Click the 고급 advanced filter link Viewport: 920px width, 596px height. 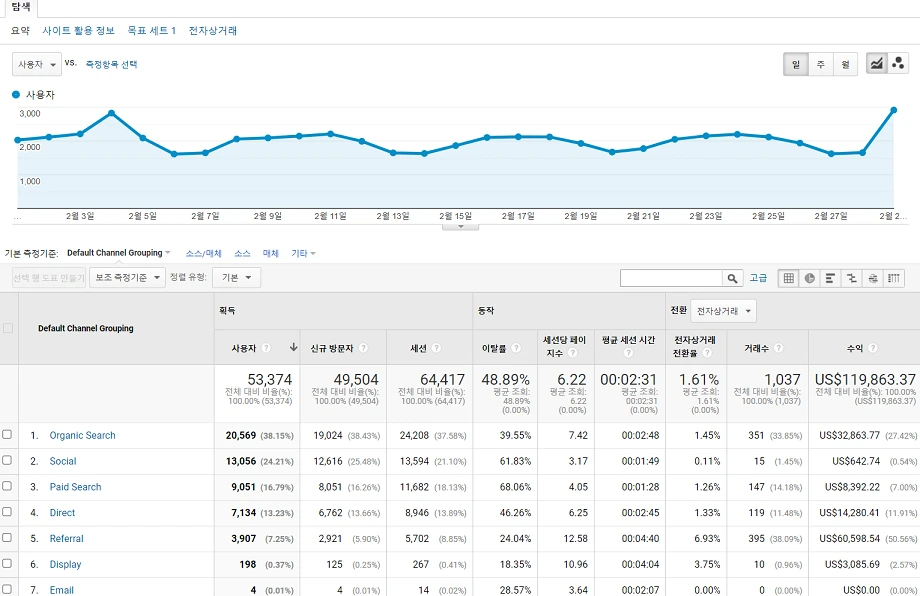tap(758, 278)
